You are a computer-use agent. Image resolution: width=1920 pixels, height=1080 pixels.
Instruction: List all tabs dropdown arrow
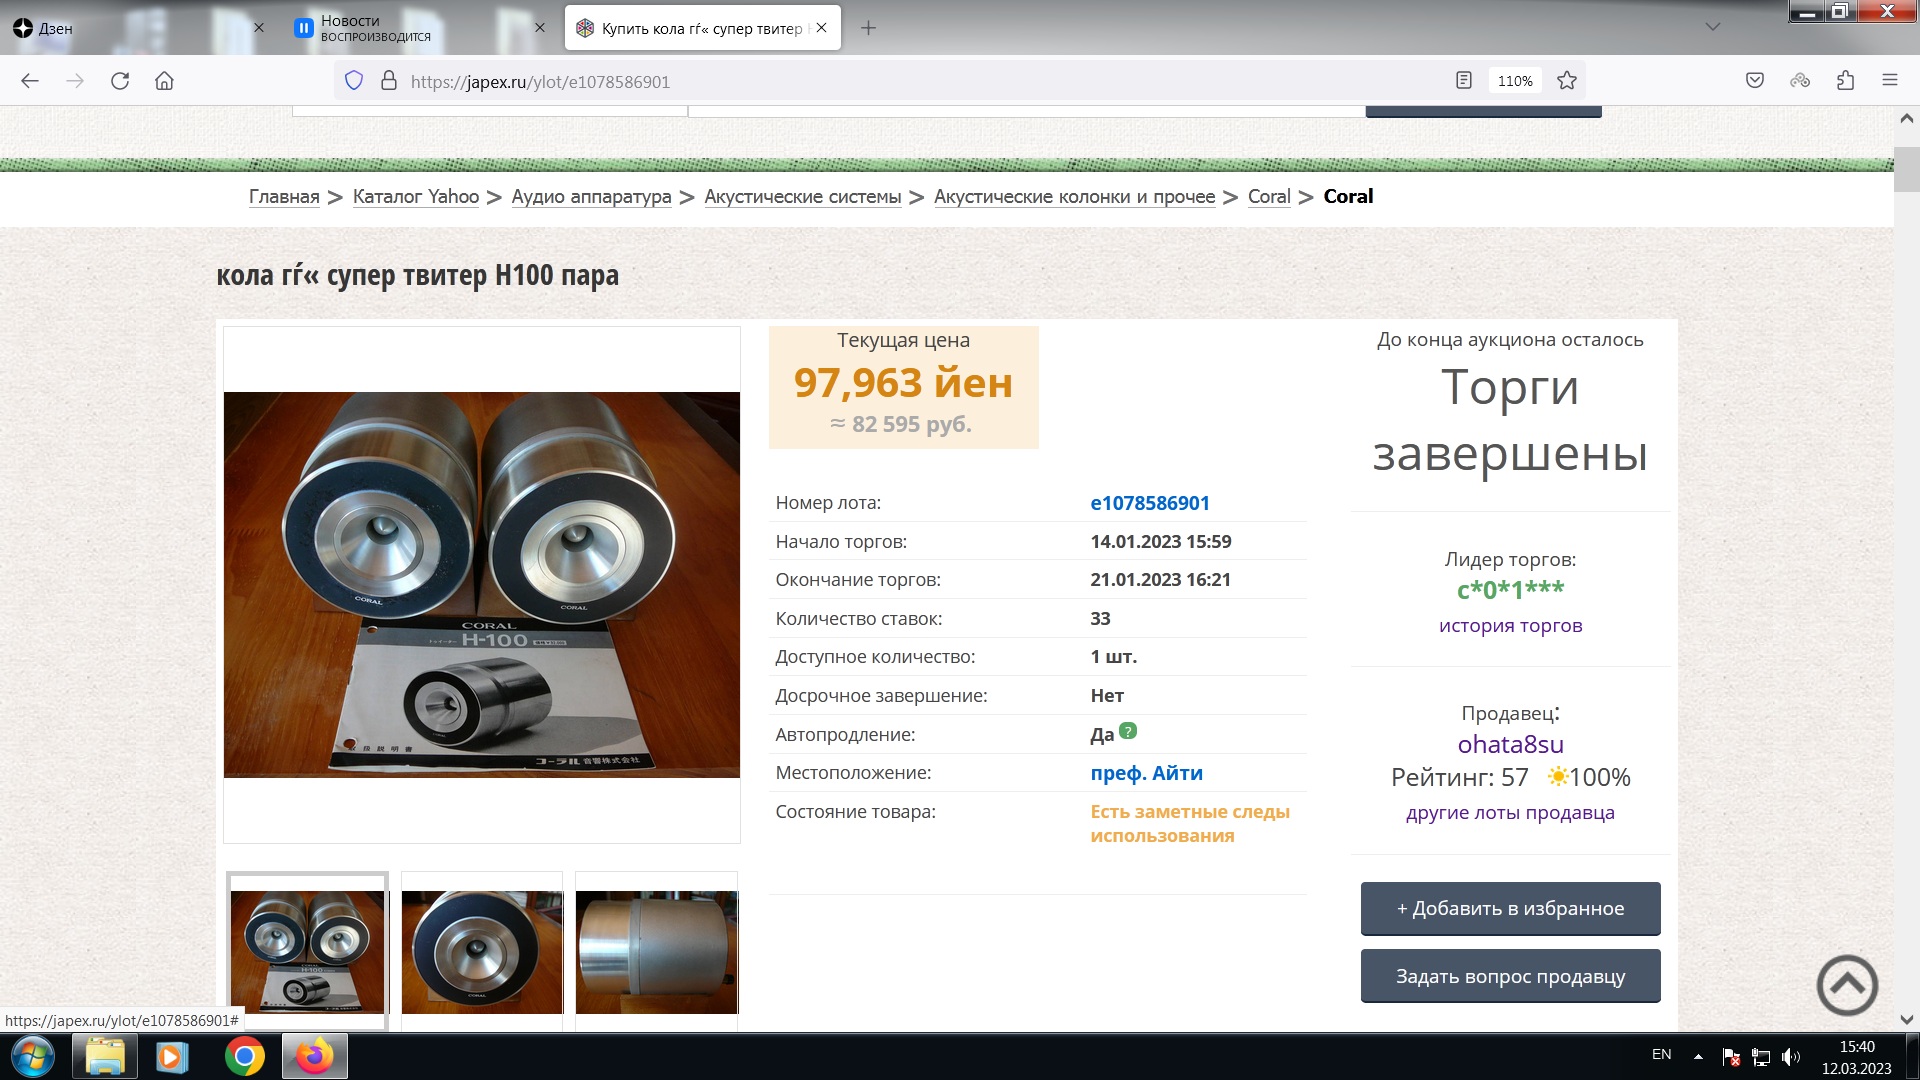point(1713,28)
